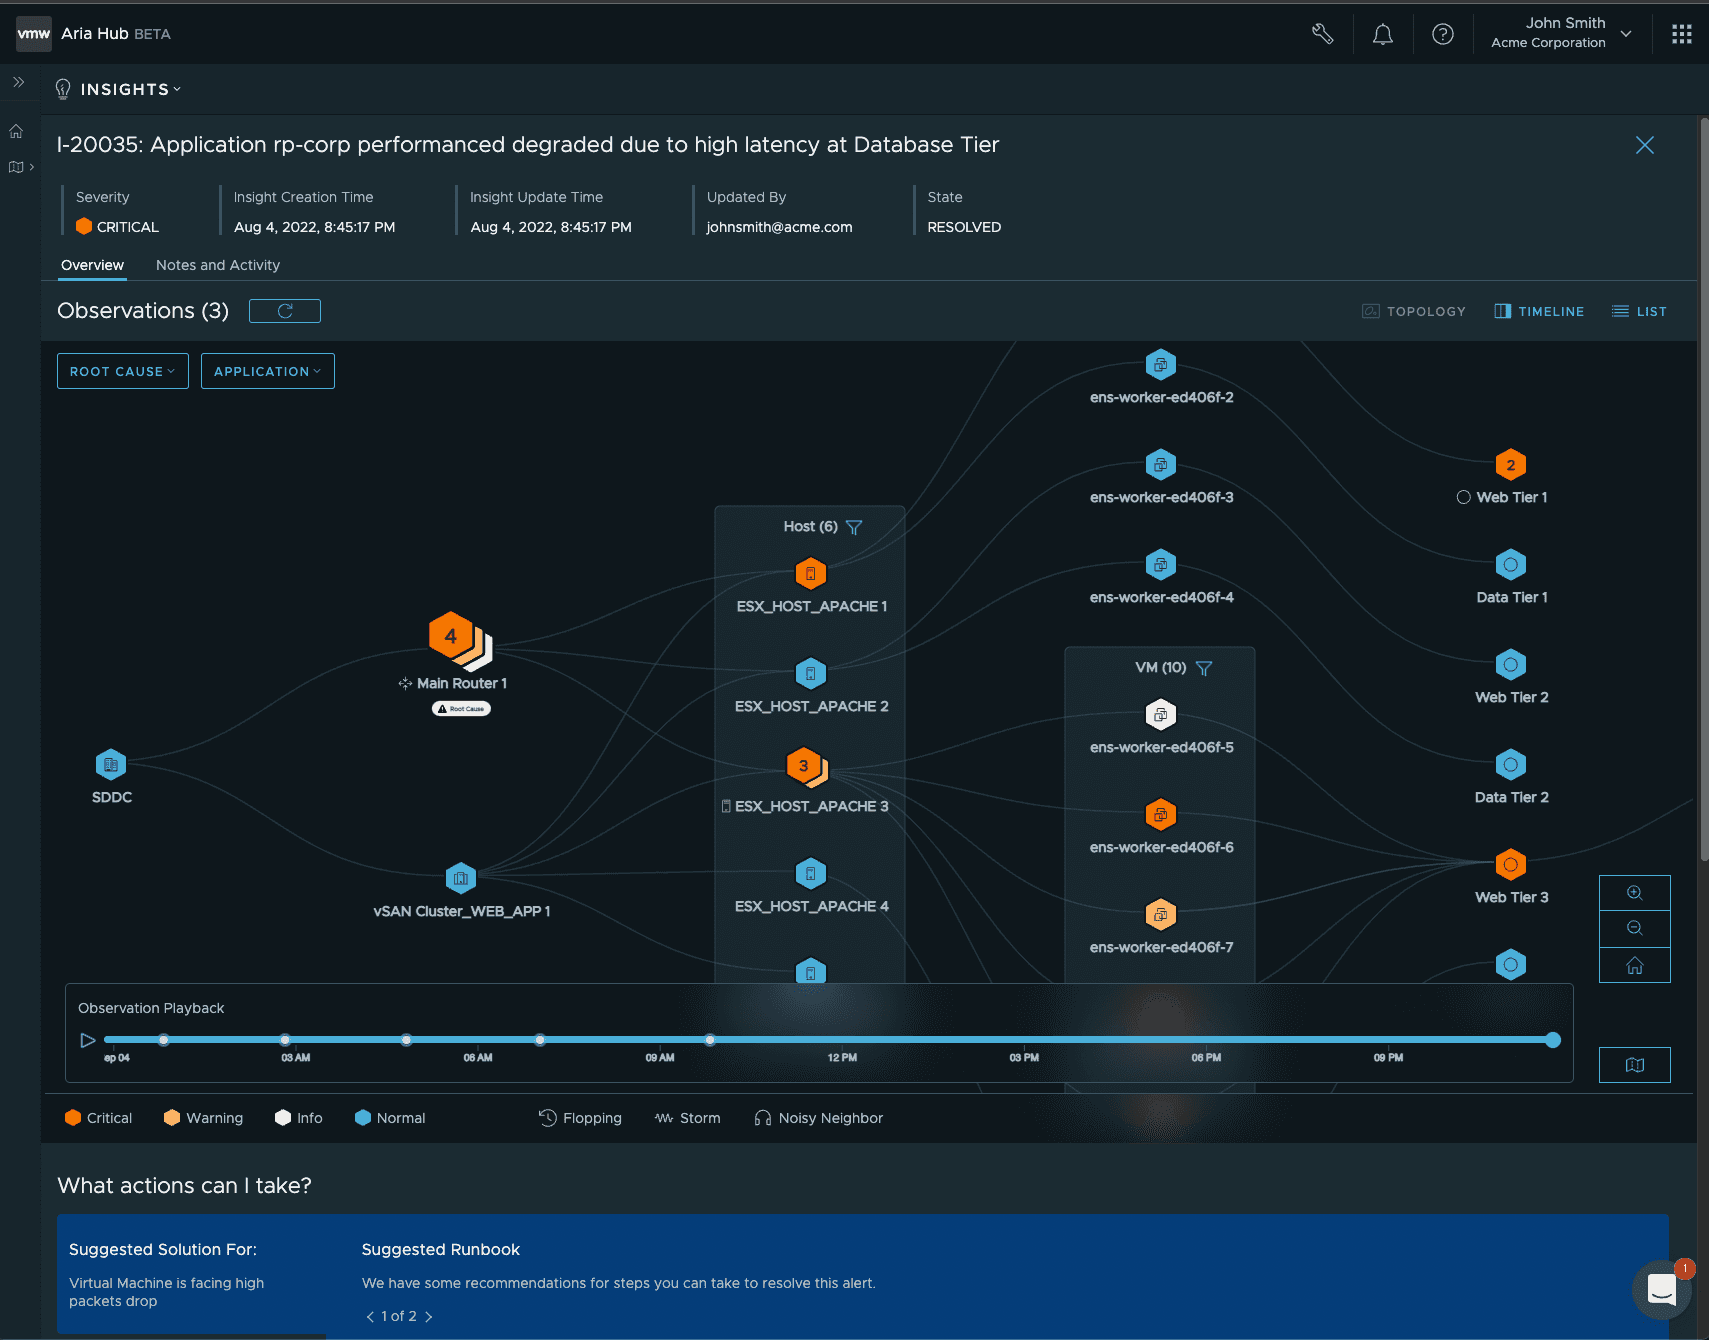Open the minimap icon button

tap(1634, 1065)
